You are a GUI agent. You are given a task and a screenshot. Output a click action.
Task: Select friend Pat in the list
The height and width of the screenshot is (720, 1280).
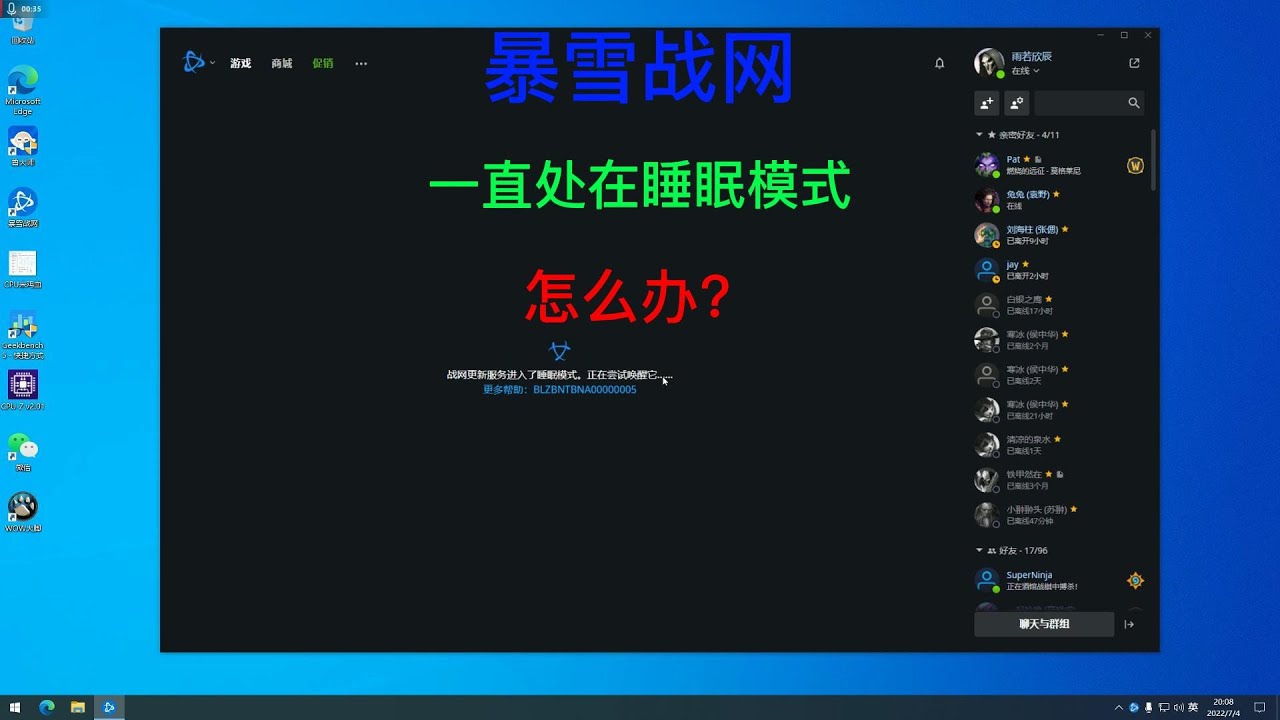[x=1060, y=165]
